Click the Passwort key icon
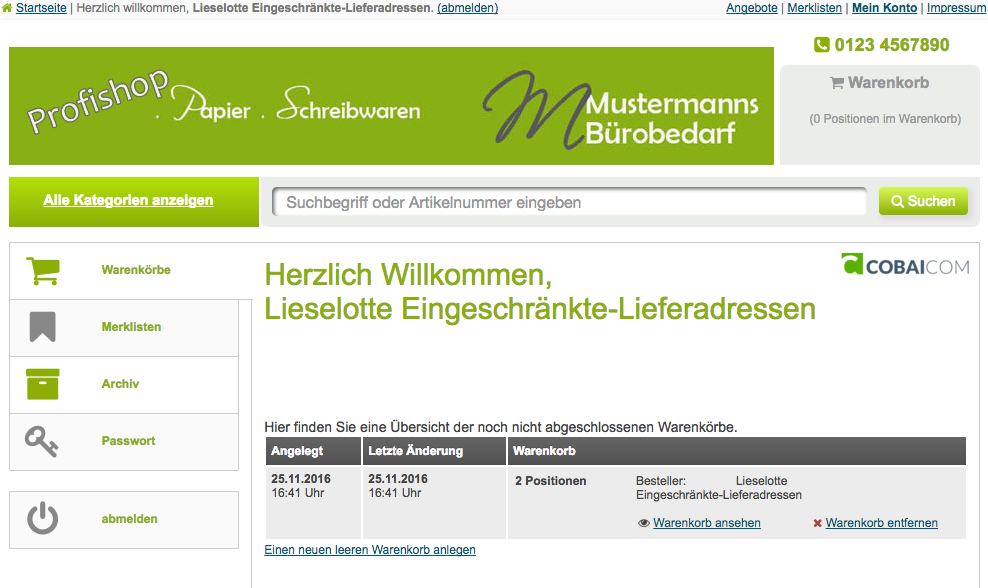The height and width of the screenshot is (588, 988). tap(42, 441)
